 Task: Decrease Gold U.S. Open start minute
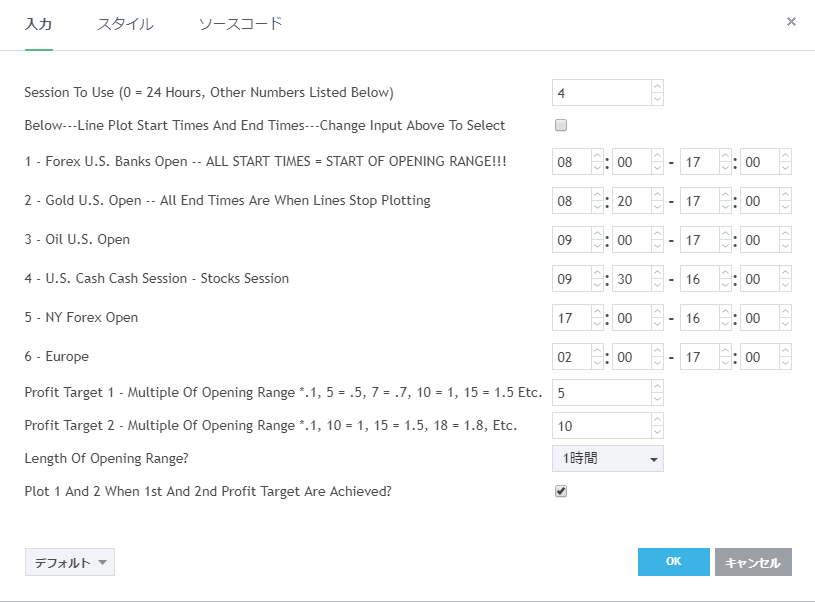pyautogui.click(x=657, y=206)
